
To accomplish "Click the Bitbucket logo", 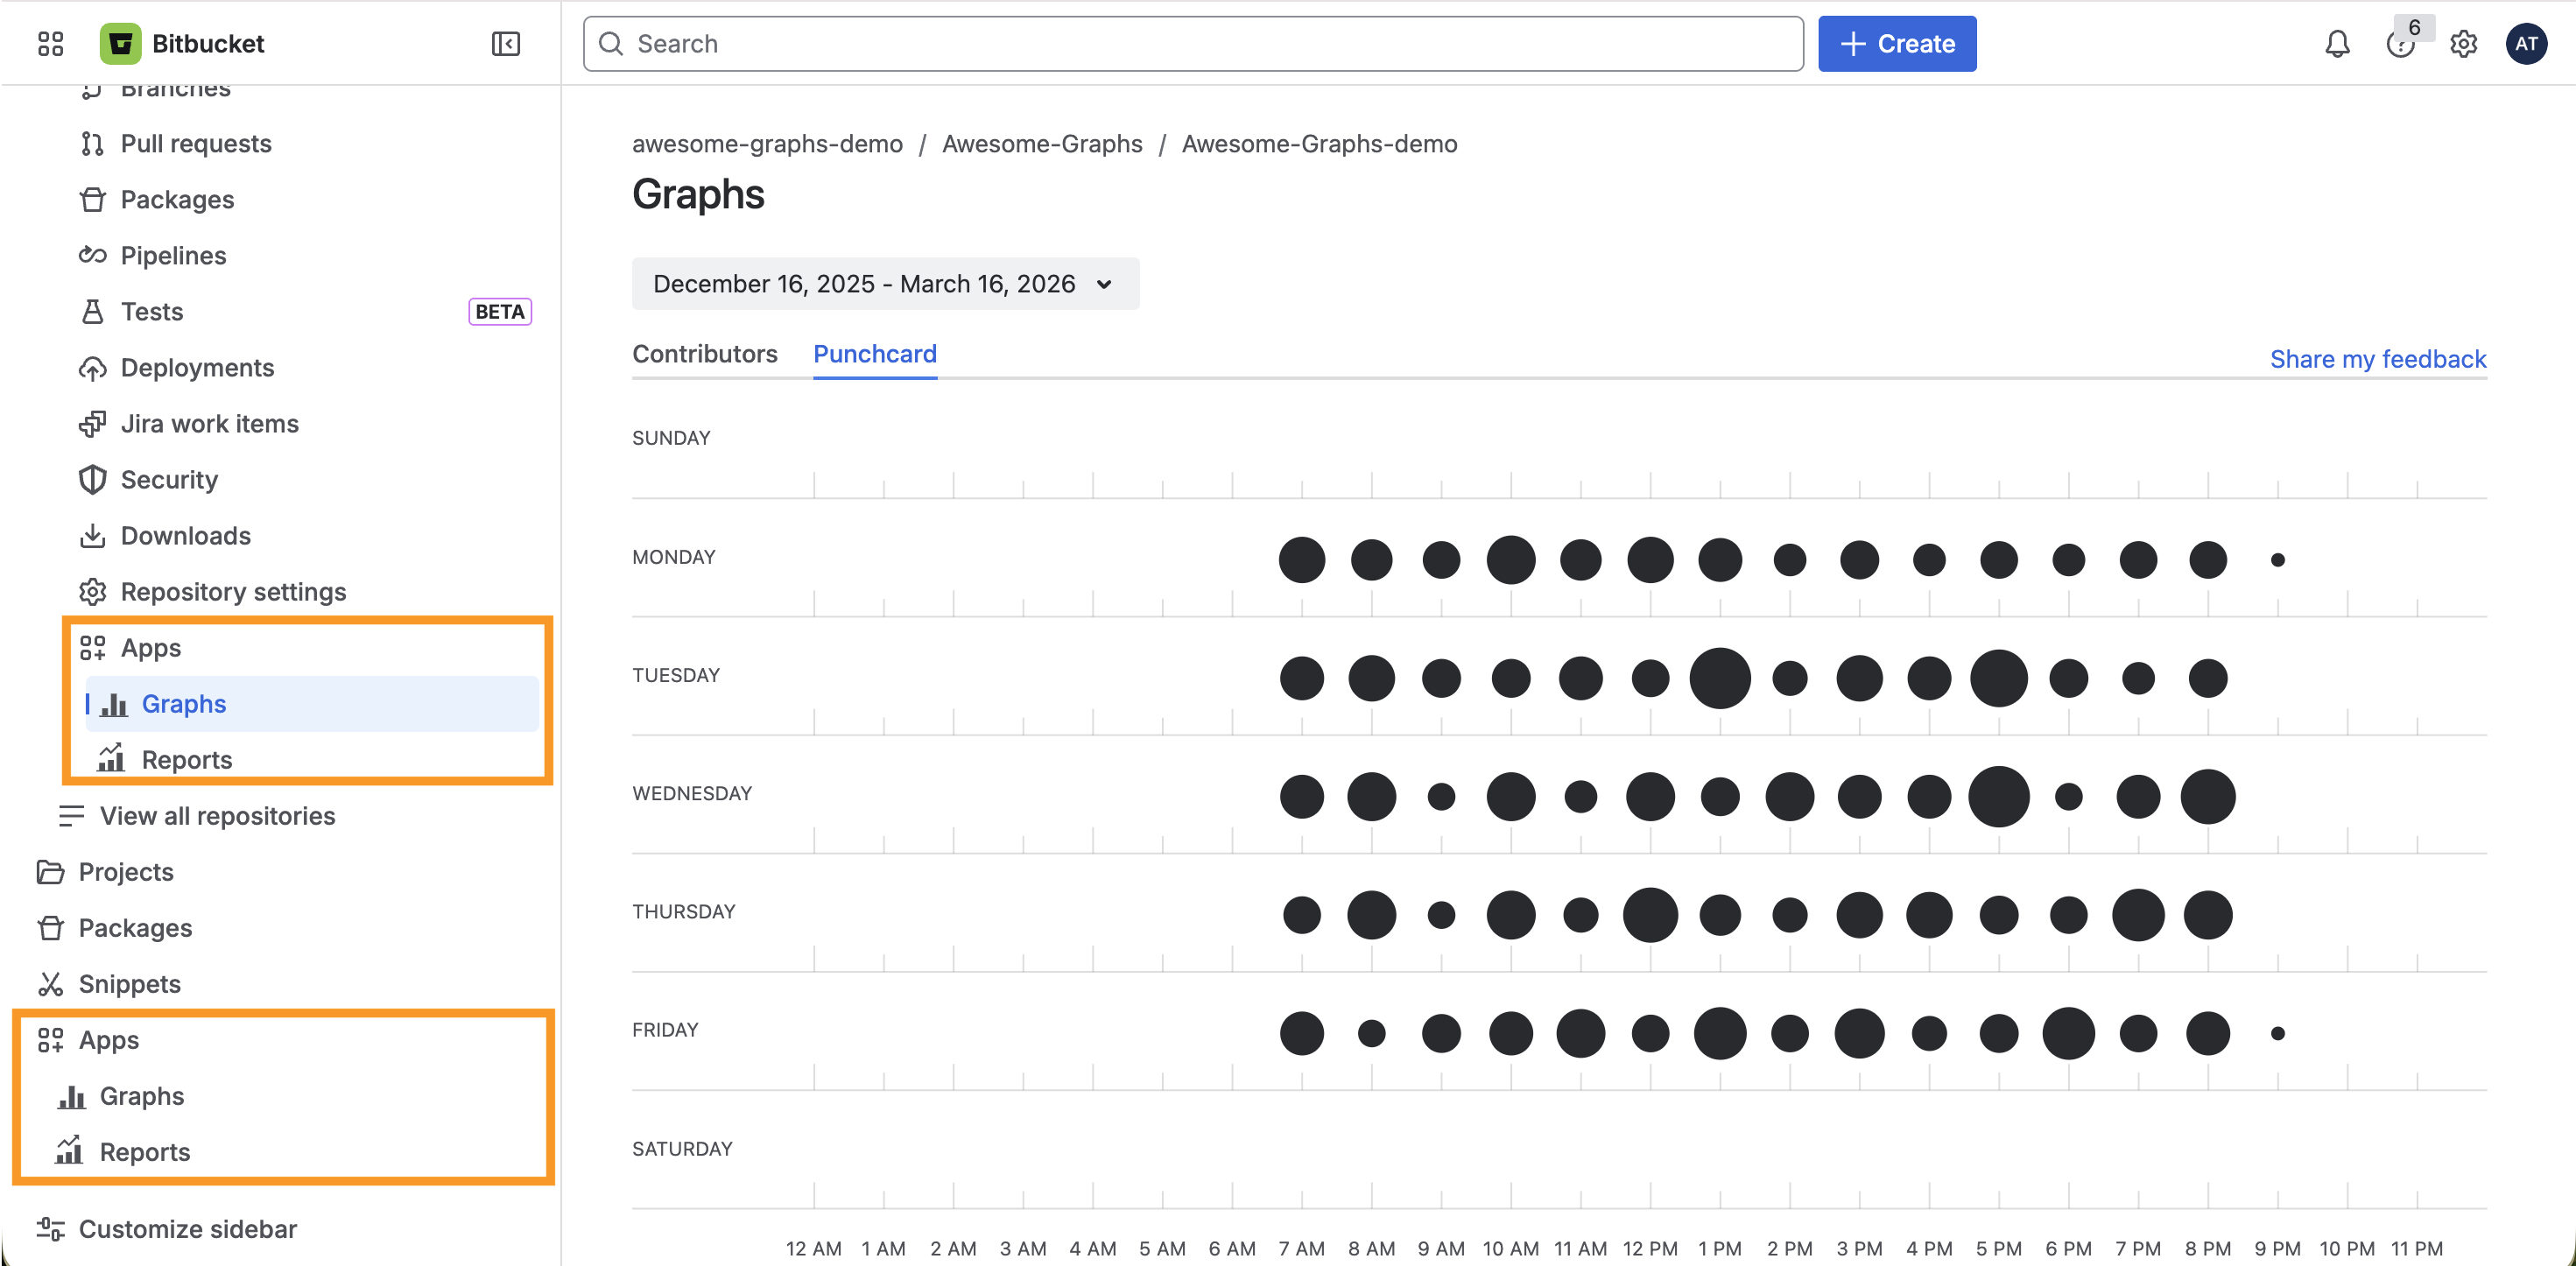I will click(x=120, y=44).
